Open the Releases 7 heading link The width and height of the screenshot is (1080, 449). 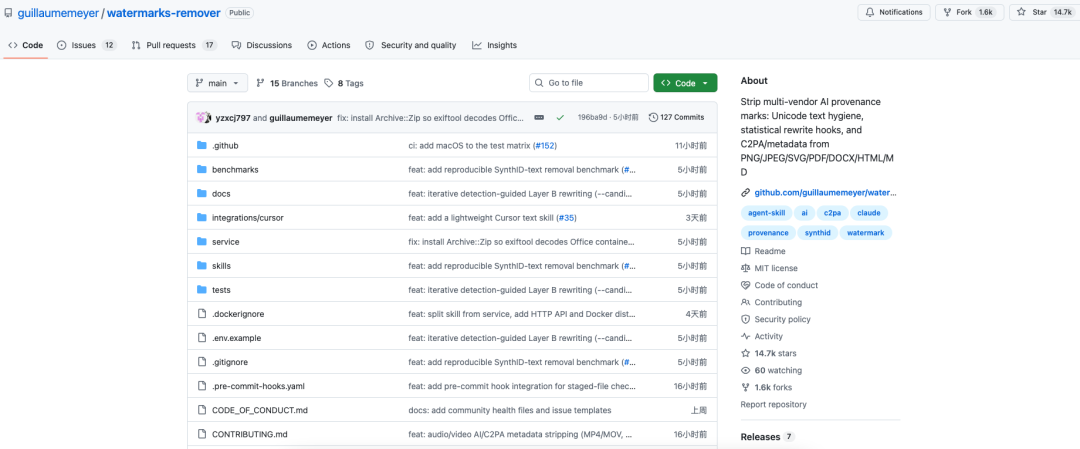point(767,437)
